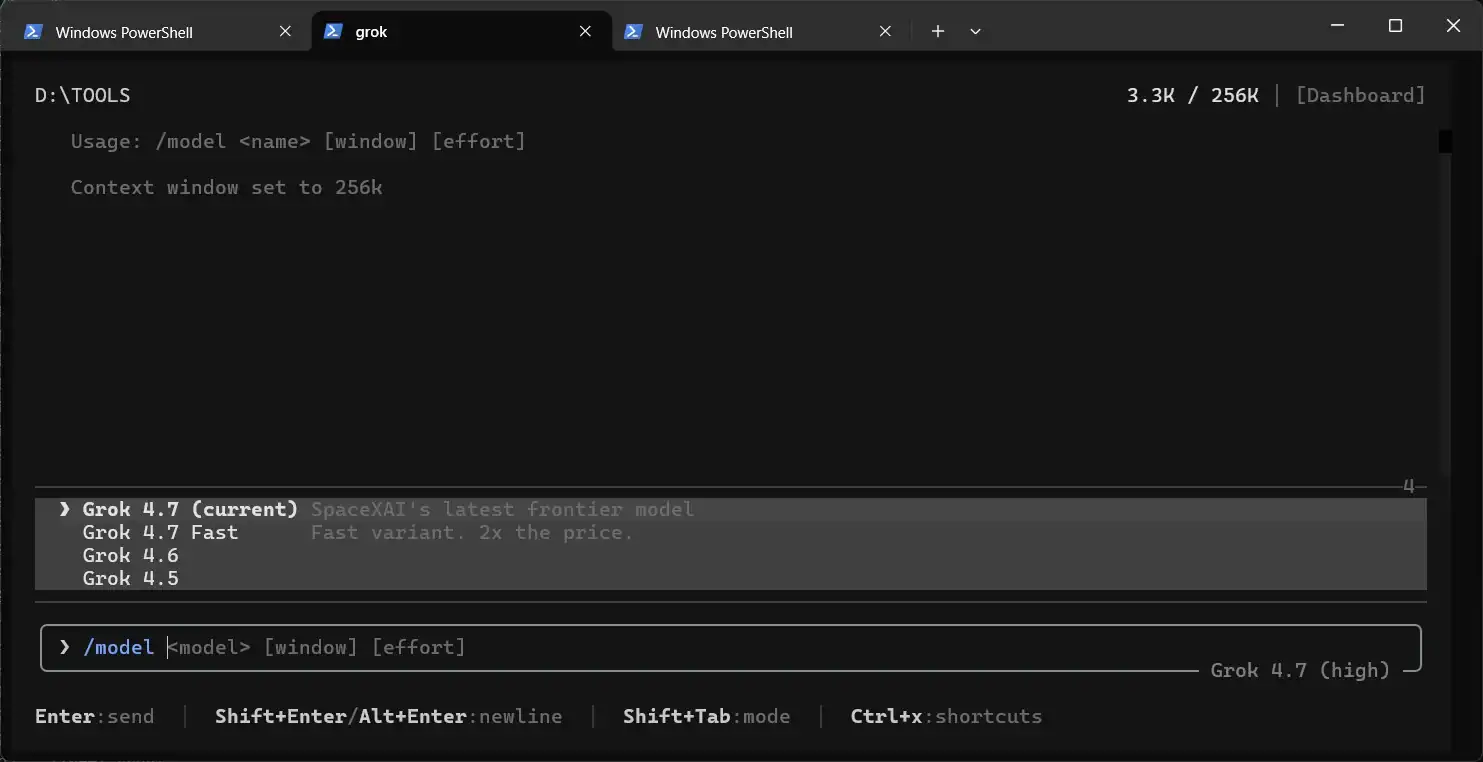
Task: Click the PowerShell icon on first tab
Action: click(x=33, y=32)
